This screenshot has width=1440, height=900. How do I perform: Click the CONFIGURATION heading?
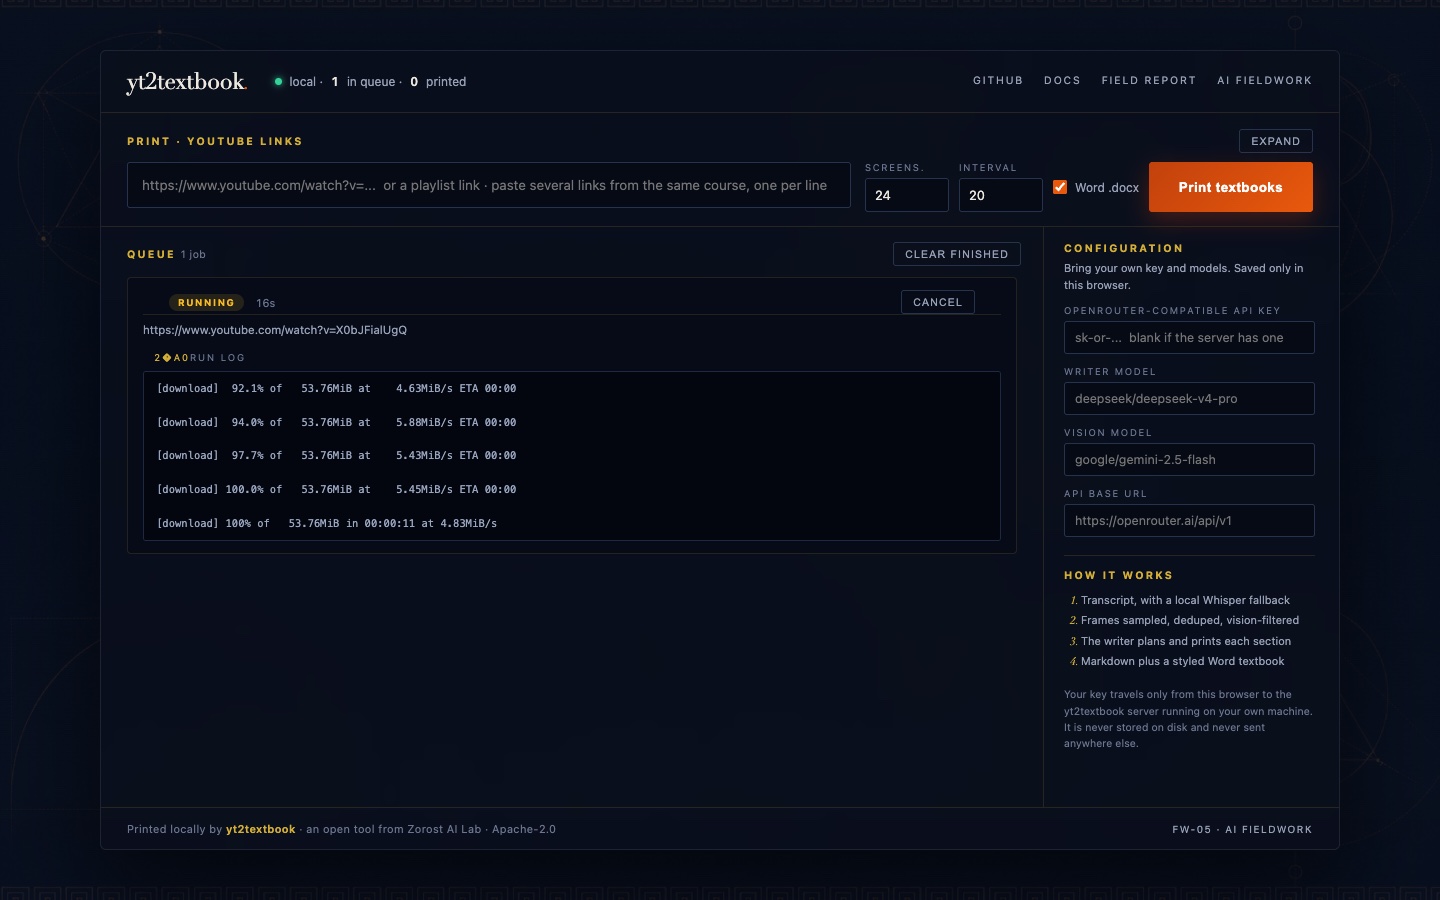(x=1124, y=248)
